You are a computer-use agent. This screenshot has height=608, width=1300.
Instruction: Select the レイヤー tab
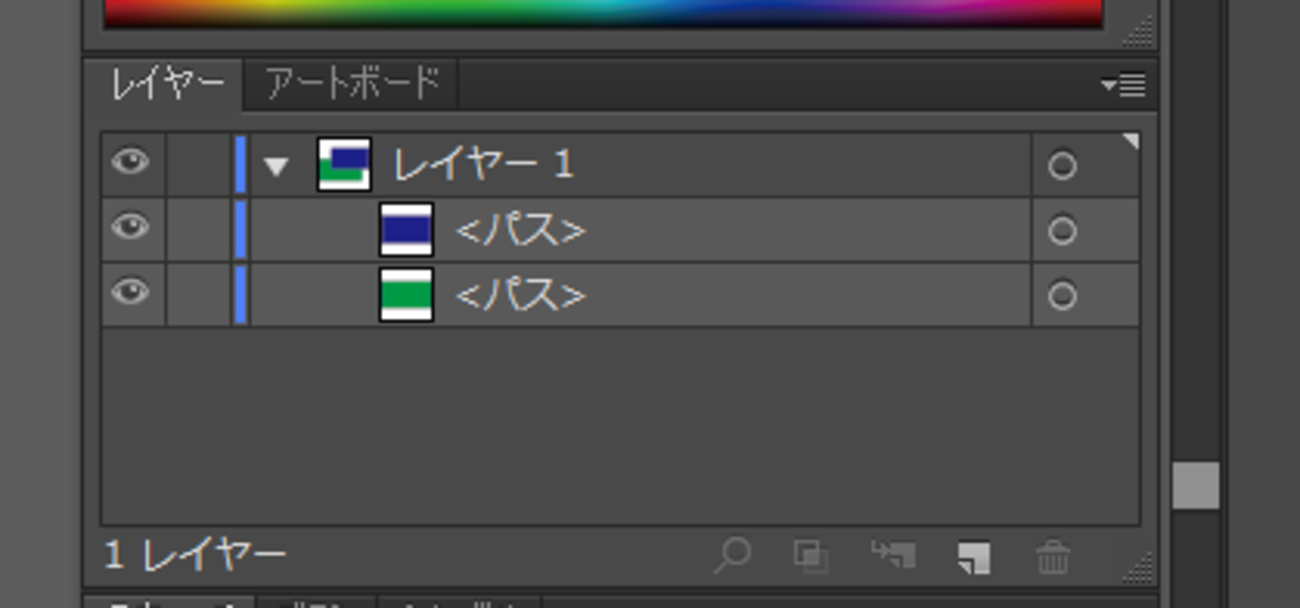[166, 84]
